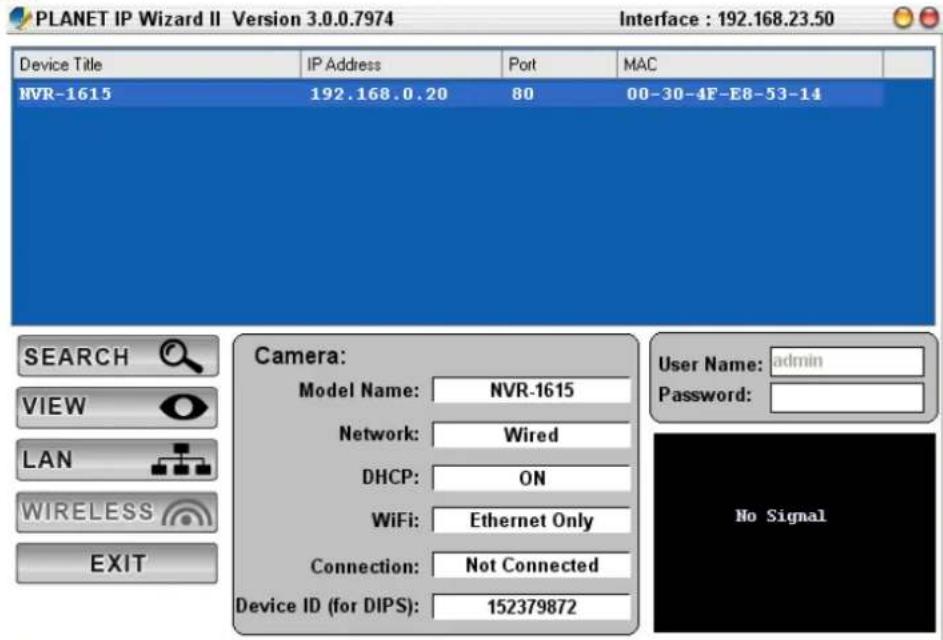Click IP address 192.168.0.20 cell
The image size is (943, 640).
pos(379,94)
